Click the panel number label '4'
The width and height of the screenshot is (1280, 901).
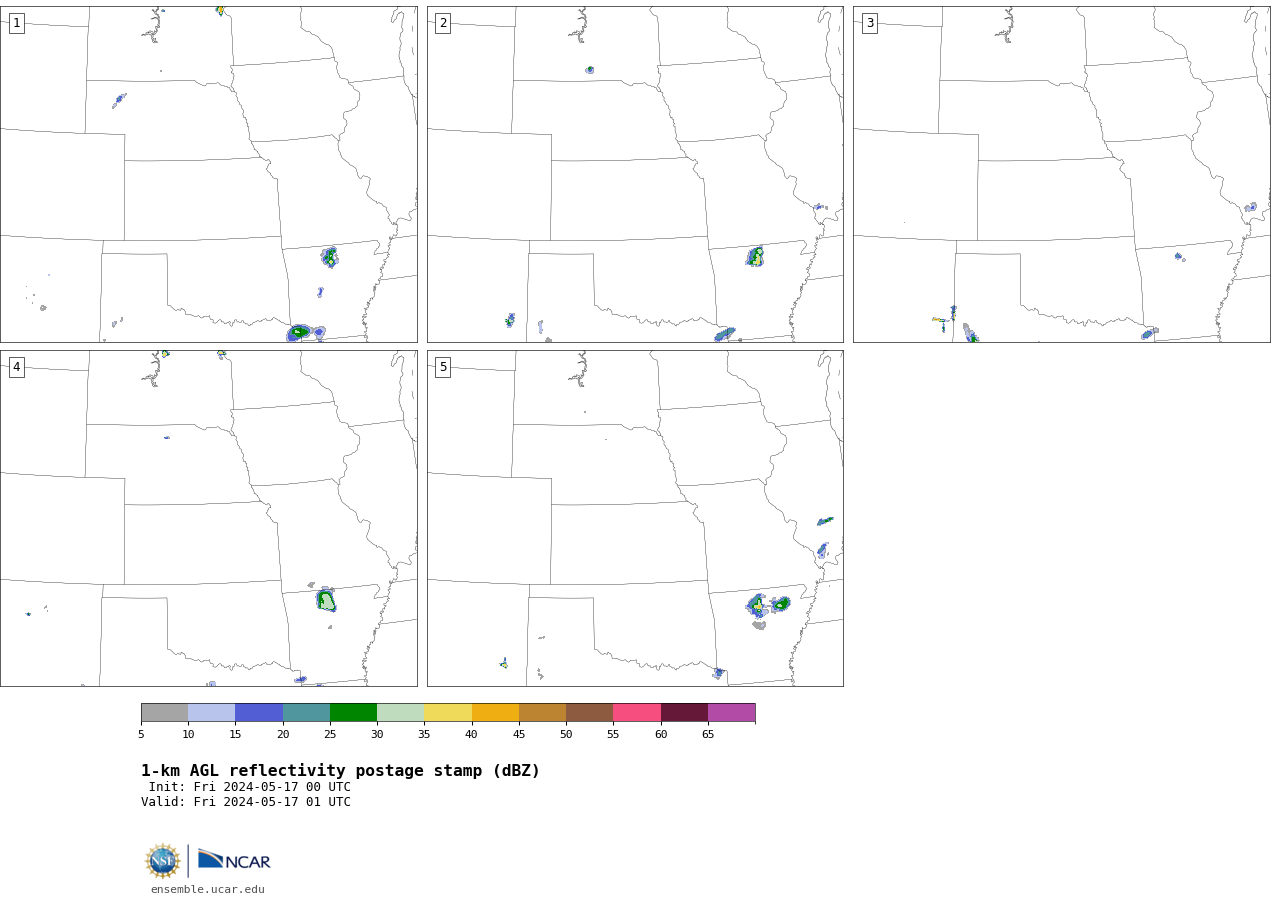(x=16, y=367)
